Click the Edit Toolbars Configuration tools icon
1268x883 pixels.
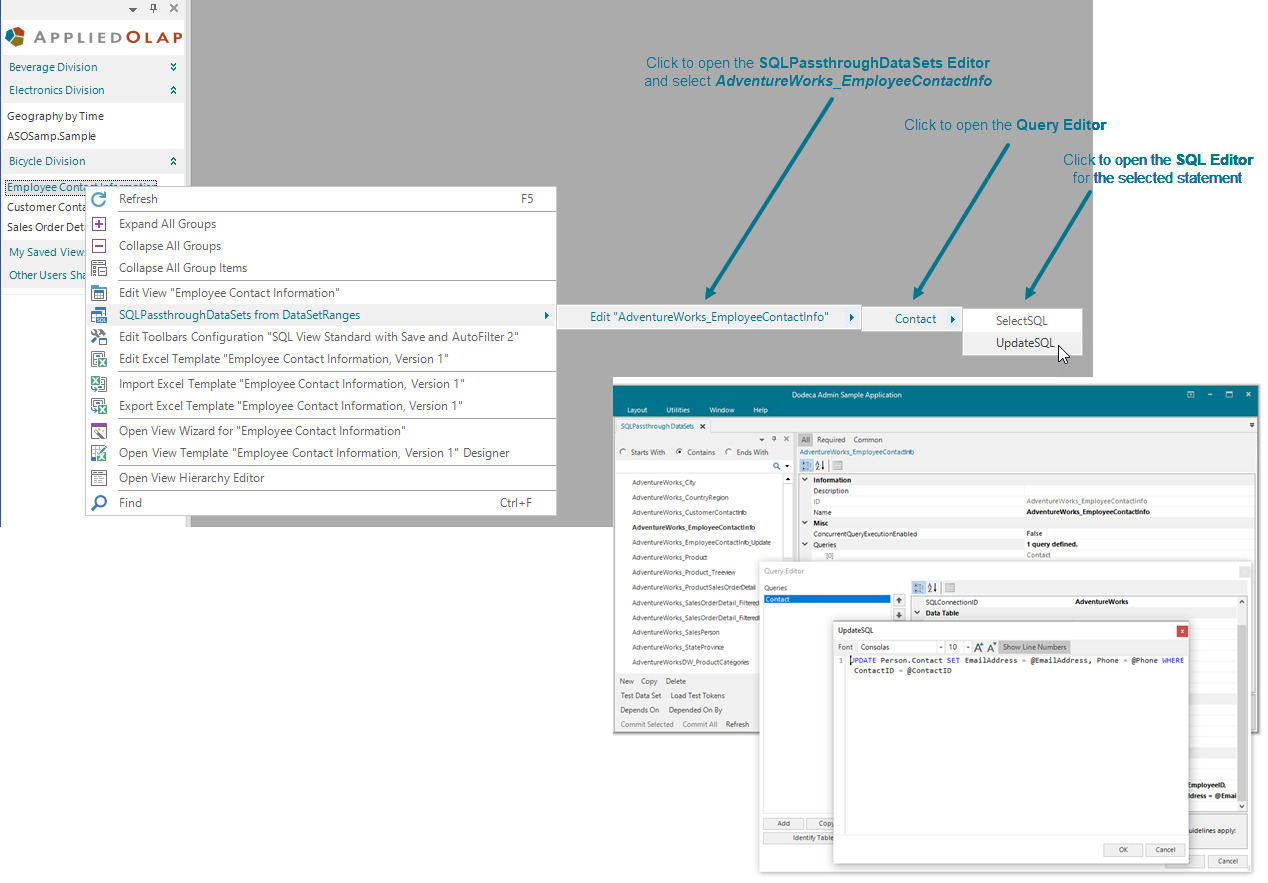[x=99, y=337]
